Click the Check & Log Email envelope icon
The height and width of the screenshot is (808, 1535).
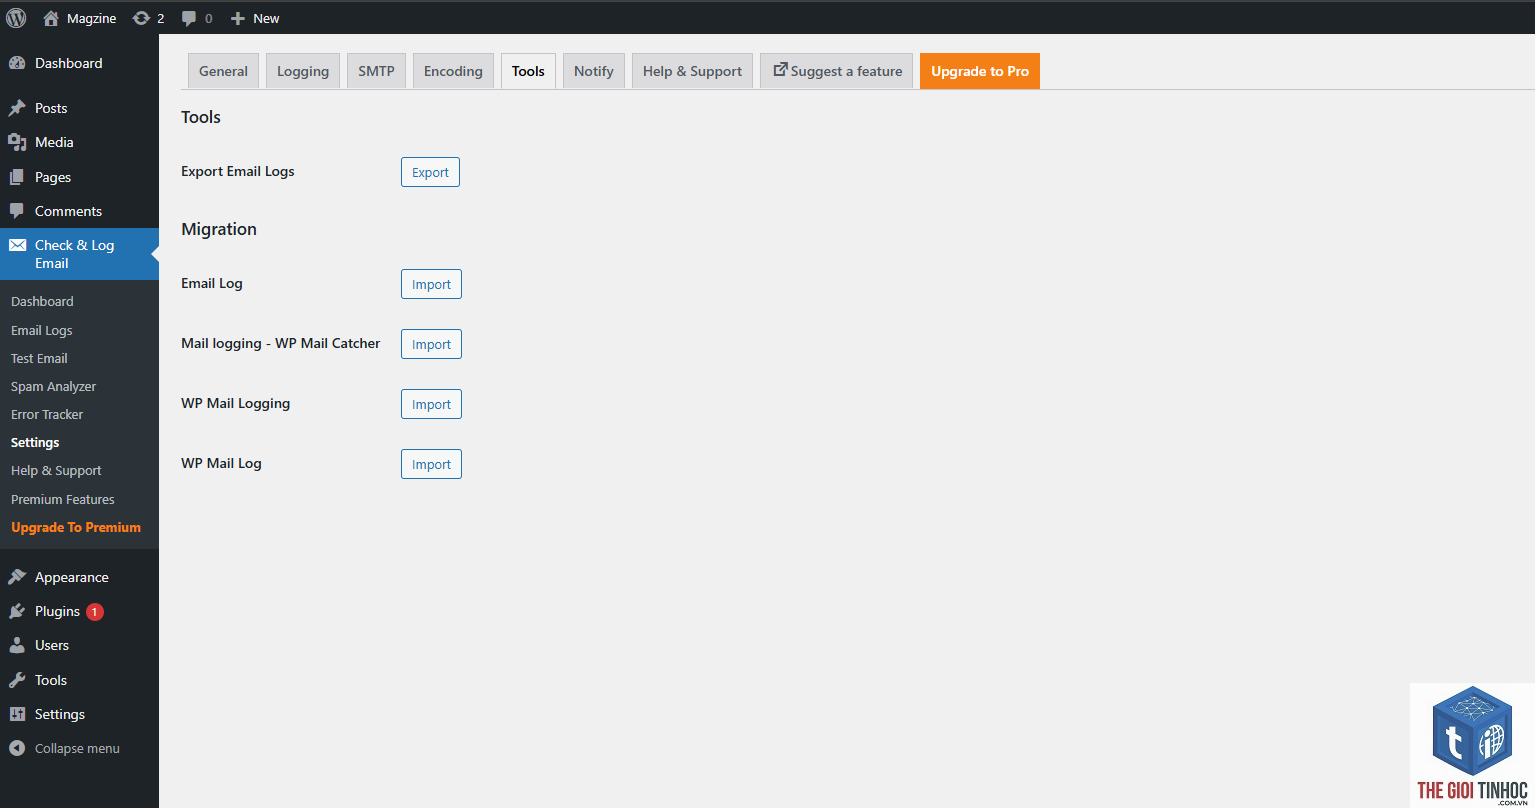click(x=17, y=245)
